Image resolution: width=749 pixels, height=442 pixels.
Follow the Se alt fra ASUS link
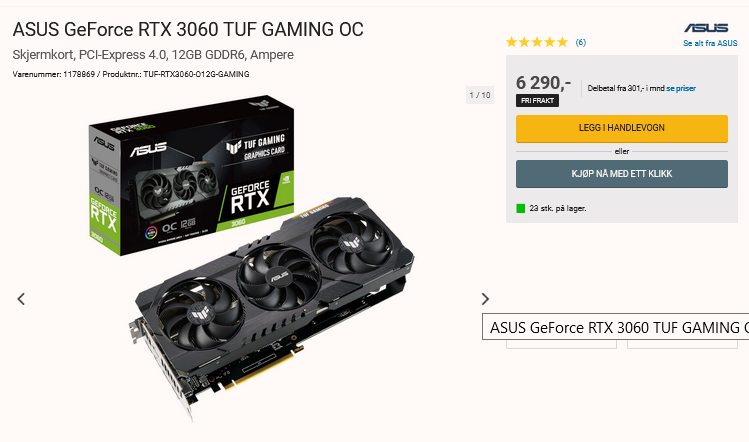click(710, 43)
